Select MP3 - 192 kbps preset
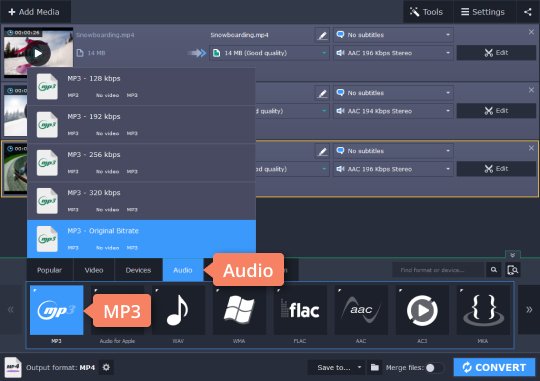The image size is (540, 381). 141,125
